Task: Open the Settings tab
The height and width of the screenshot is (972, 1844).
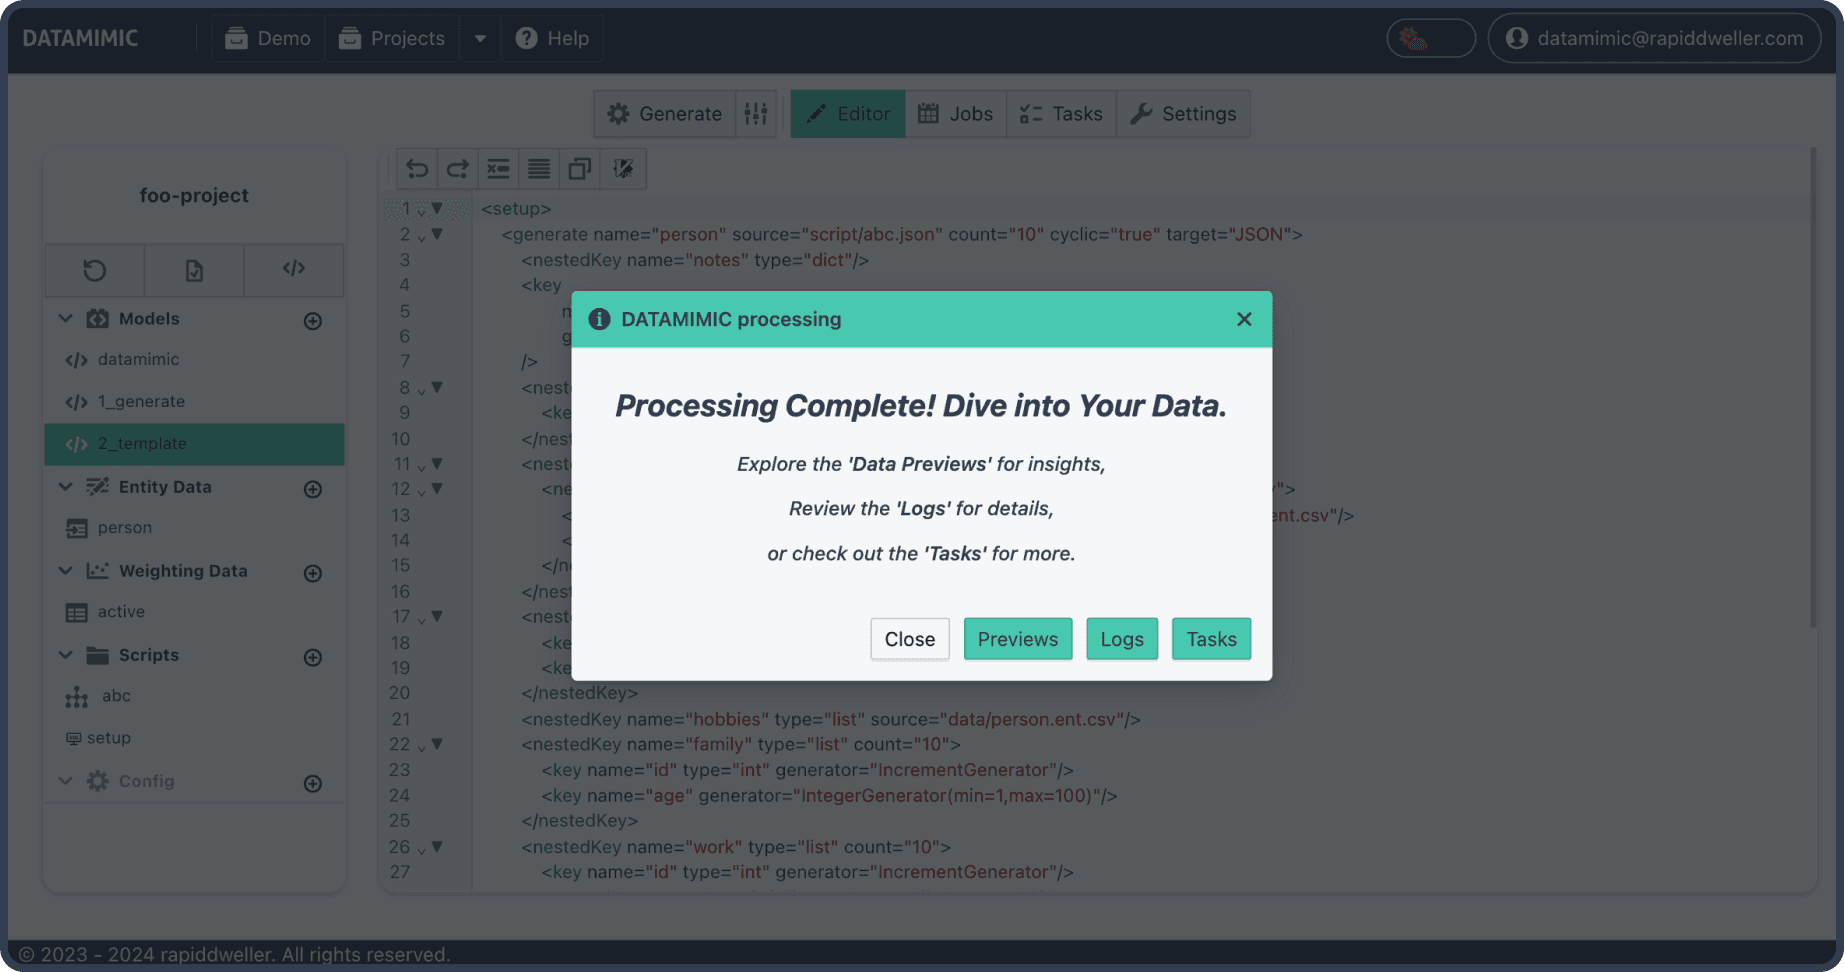Action: (x=1183, y=114)
